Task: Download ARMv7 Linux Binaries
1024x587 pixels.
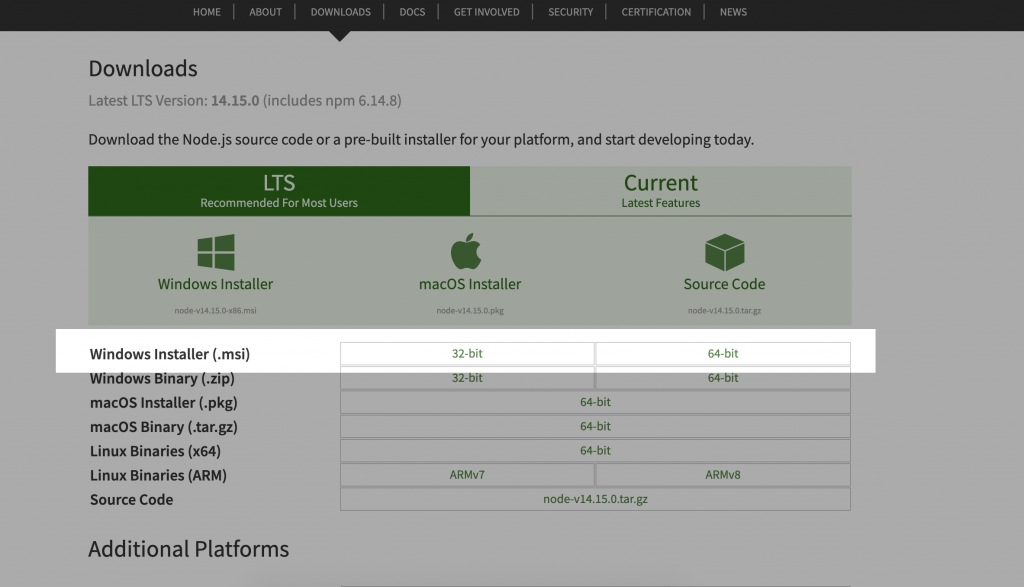Action: [467, 475]
